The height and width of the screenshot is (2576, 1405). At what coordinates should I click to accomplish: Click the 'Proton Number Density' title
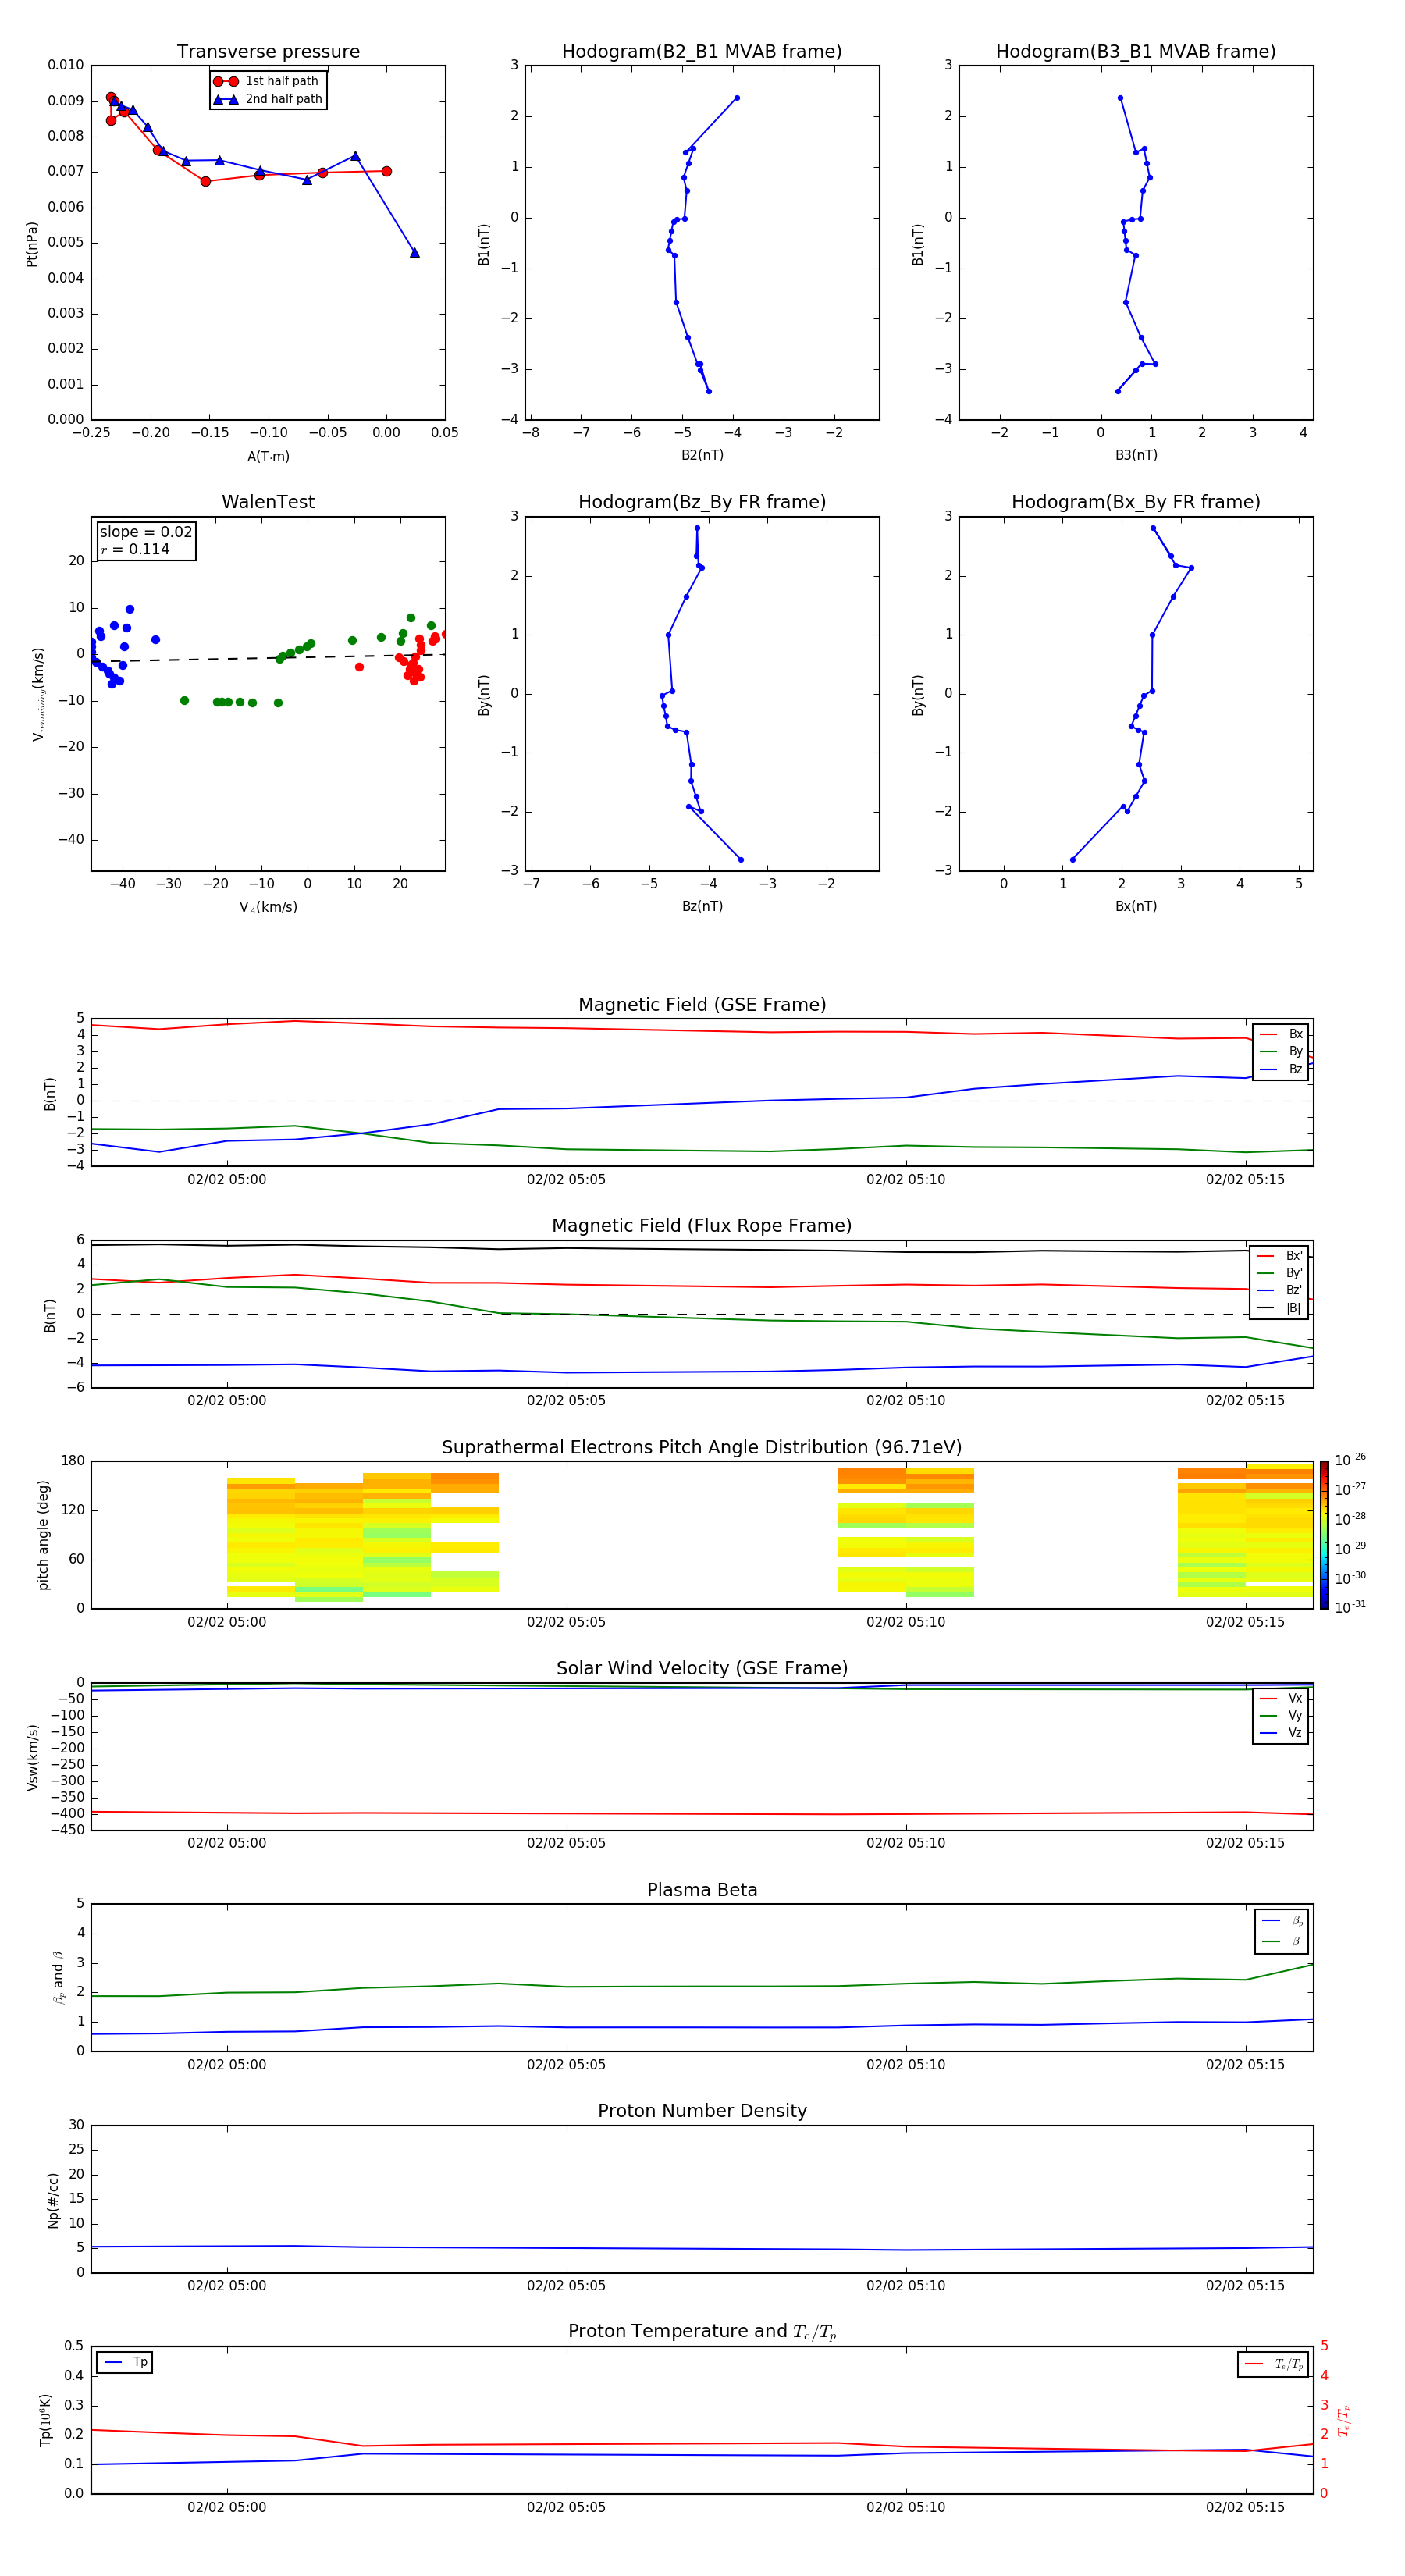click(702, 2111)
